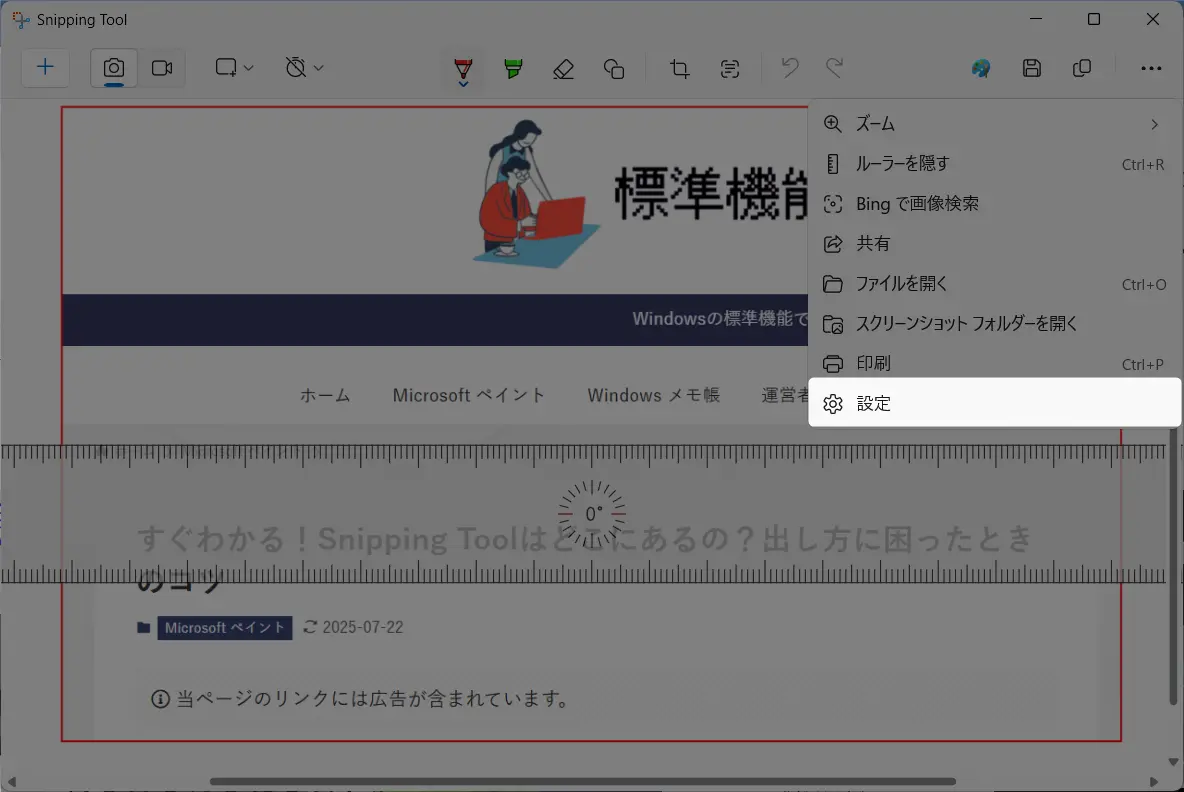Save the snip with floppy icon
1184x792 pixels.
point(1031,69)
